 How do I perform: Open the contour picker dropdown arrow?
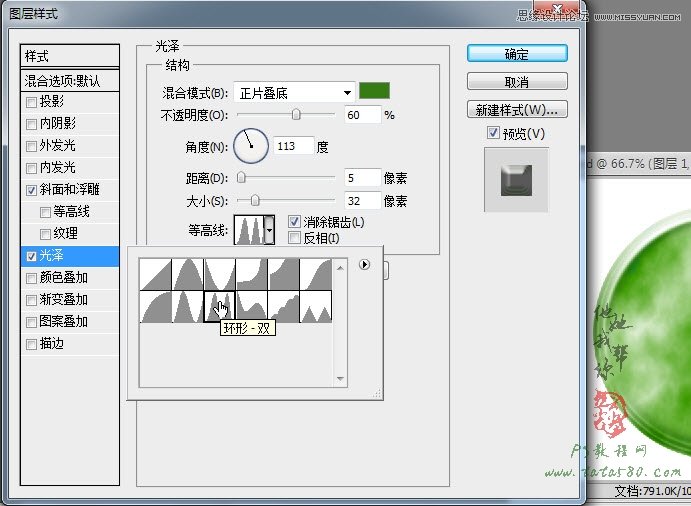(x=269, y=230)
